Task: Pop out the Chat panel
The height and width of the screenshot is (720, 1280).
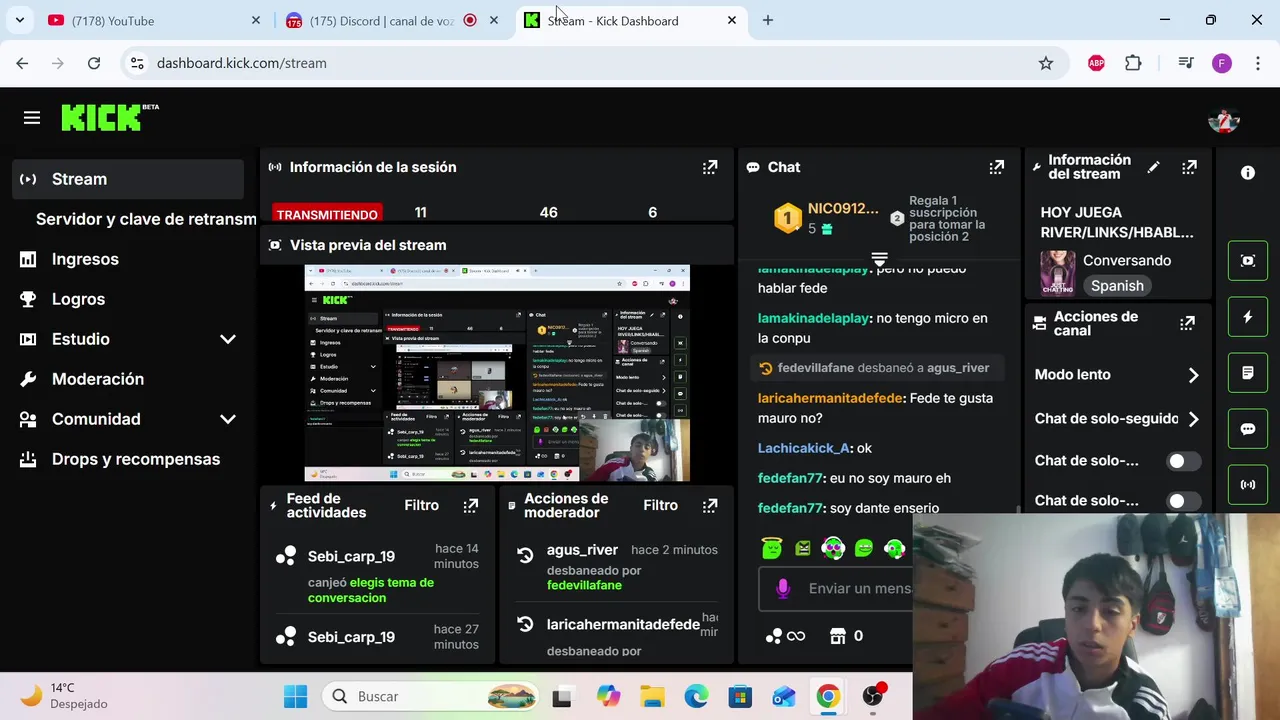Action: pyautogui.click(x=997, y=167)
